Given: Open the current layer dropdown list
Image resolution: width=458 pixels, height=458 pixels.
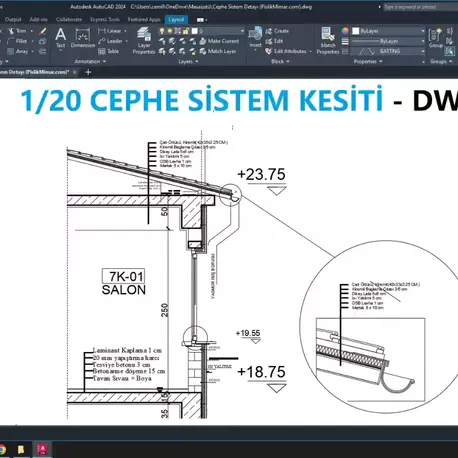Looking at the screenshot, I should 242,31.
